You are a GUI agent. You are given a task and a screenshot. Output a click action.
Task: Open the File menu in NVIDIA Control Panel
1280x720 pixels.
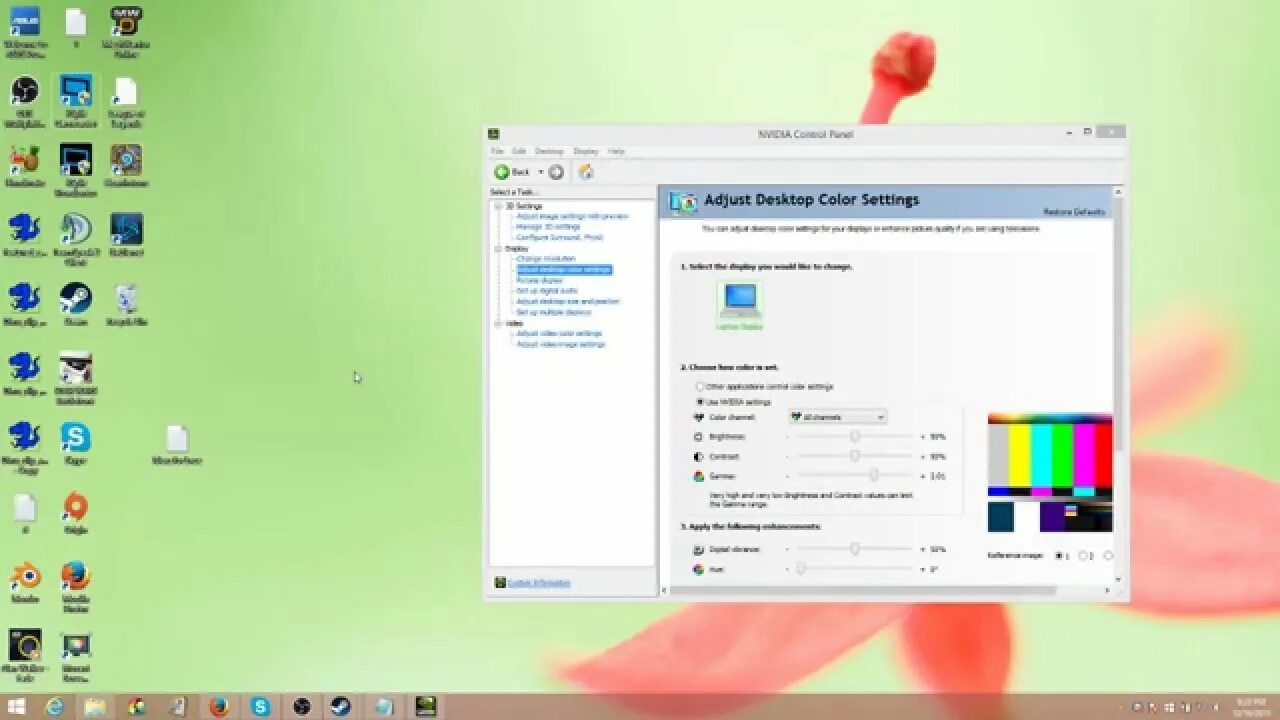coord(497,151)
